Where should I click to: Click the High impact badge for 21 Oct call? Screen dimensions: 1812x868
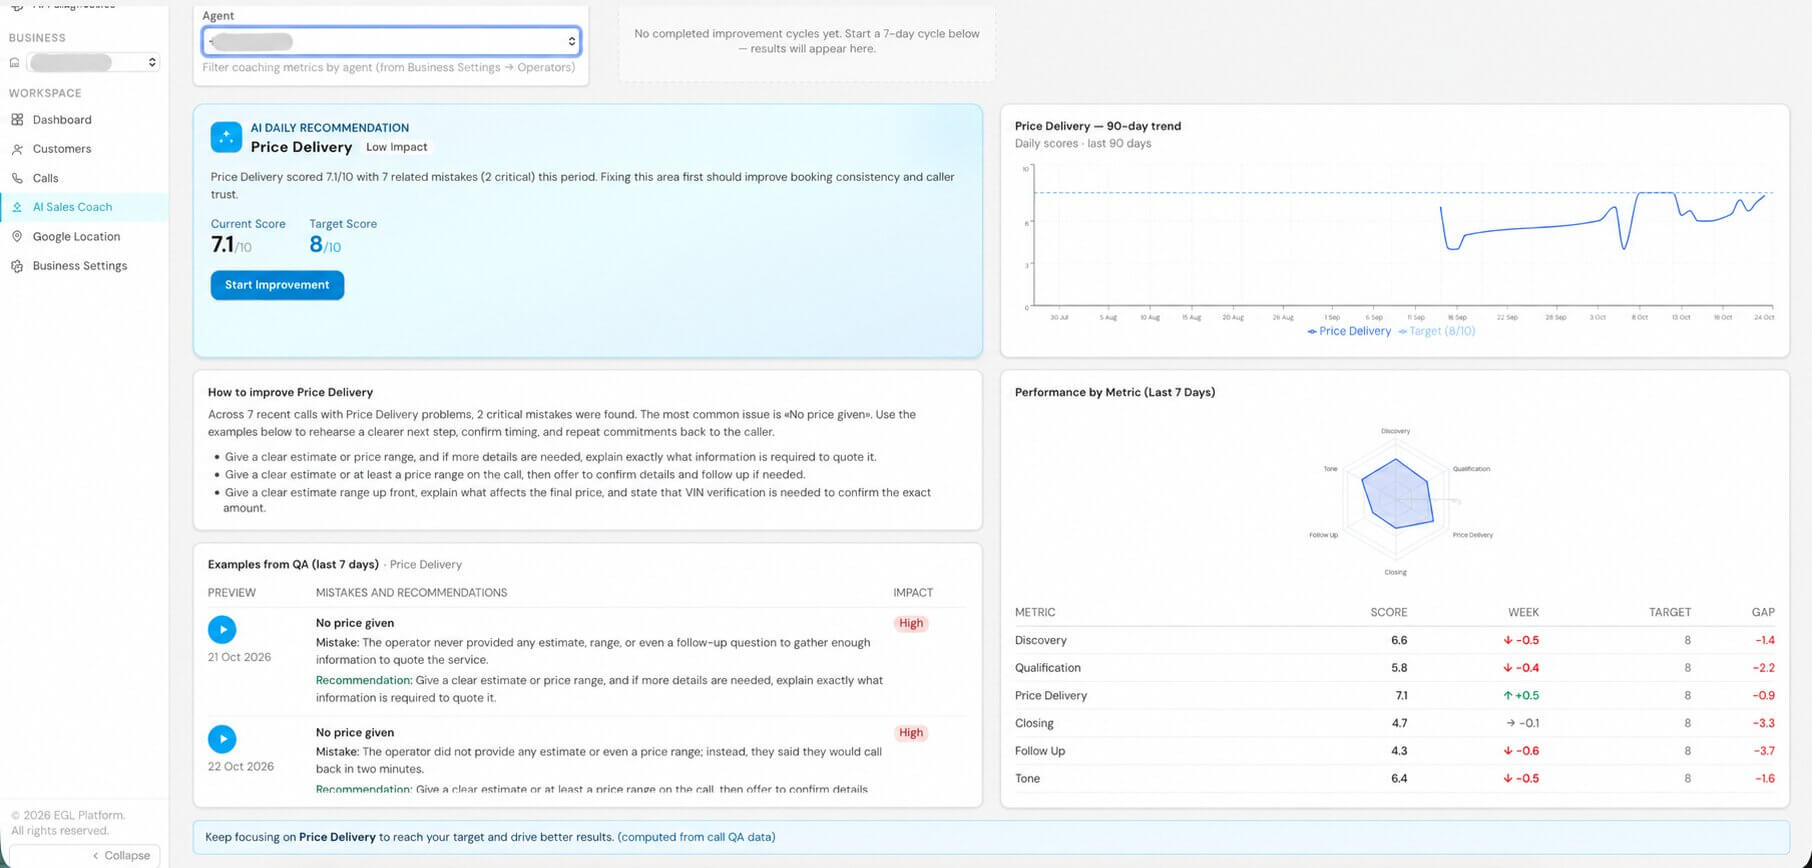(x=911, y=623)
